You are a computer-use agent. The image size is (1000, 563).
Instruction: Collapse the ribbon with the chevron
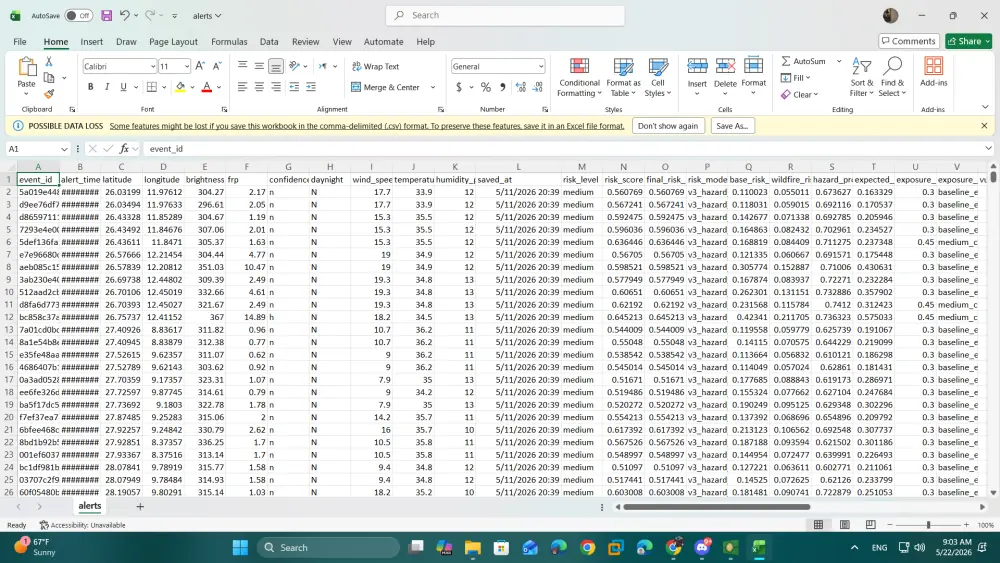tap(985, 107)
